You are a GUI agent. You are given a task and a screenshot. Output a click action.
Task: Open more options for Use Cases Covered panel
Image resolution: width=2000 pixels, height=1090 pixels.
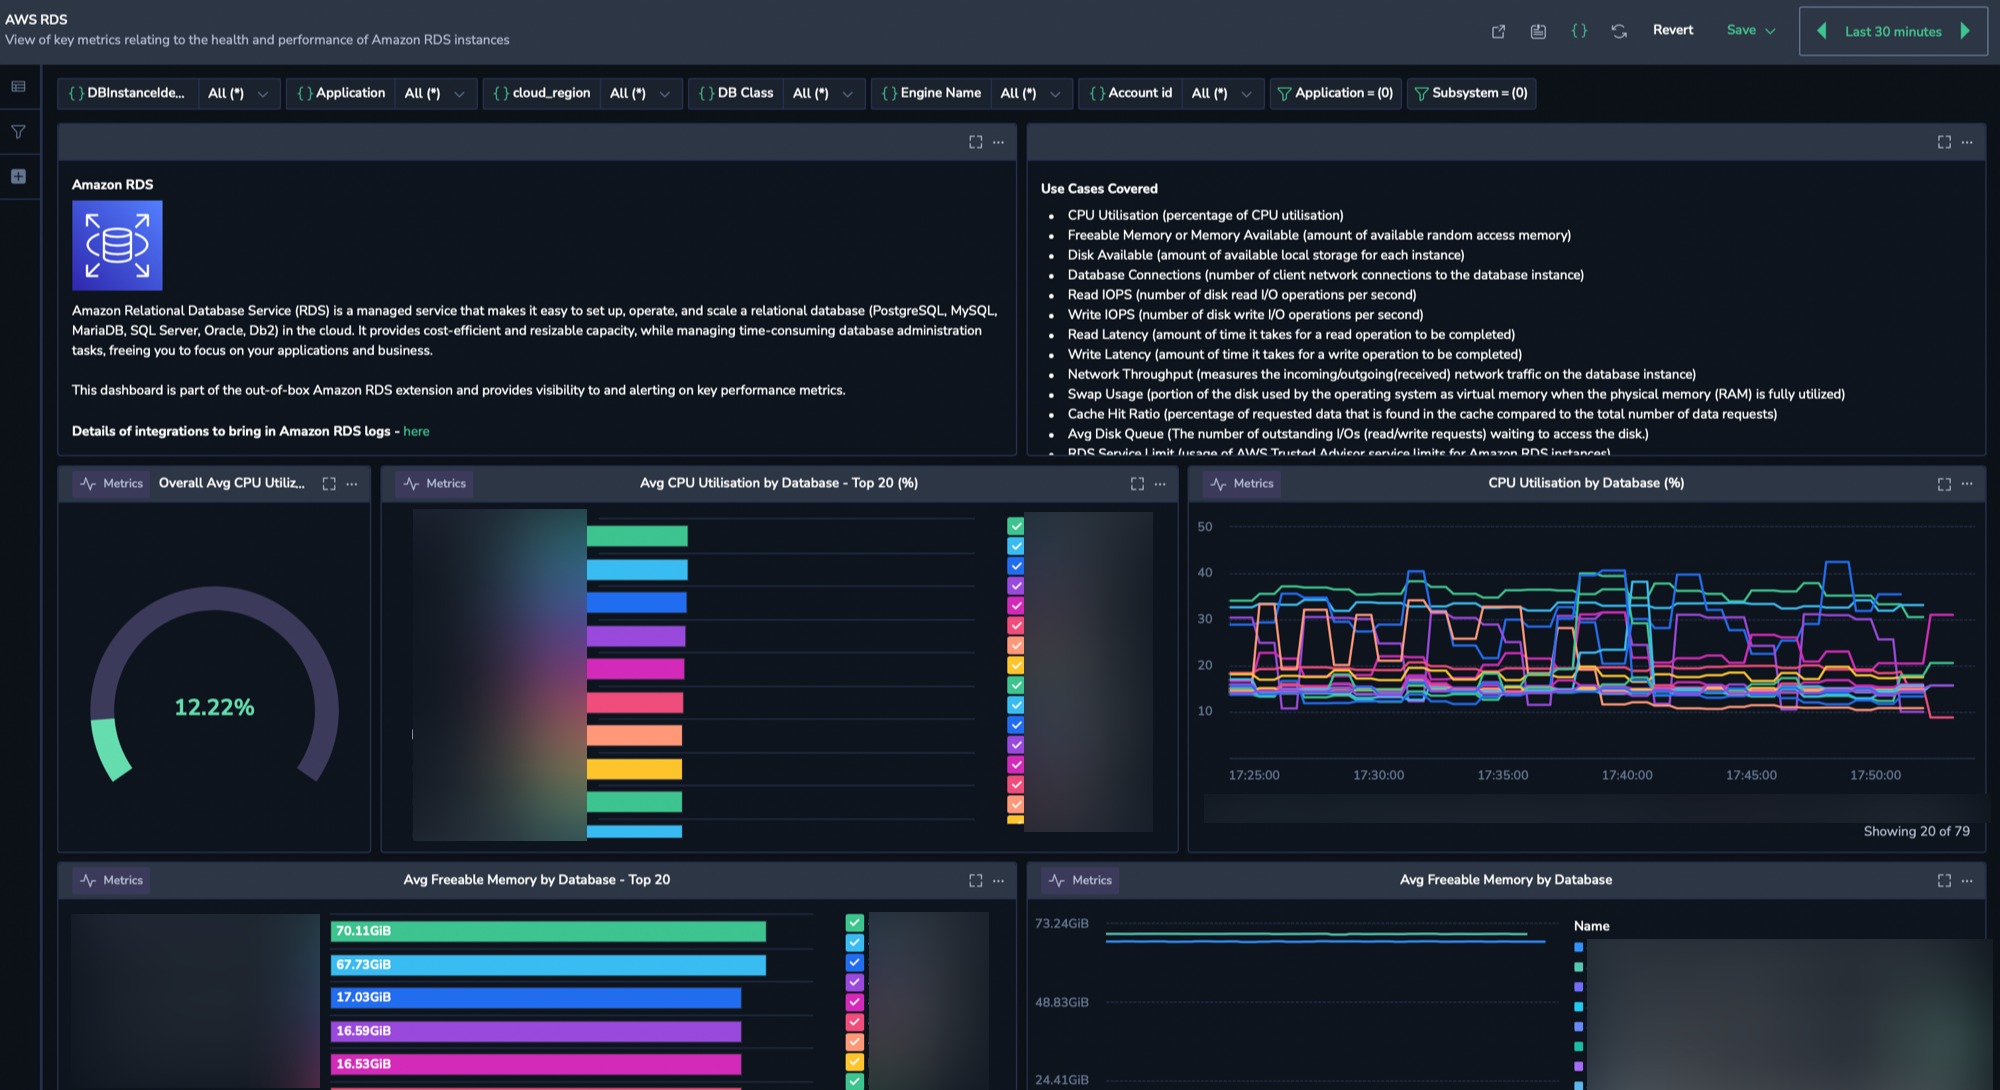(x=1967, y=142)
